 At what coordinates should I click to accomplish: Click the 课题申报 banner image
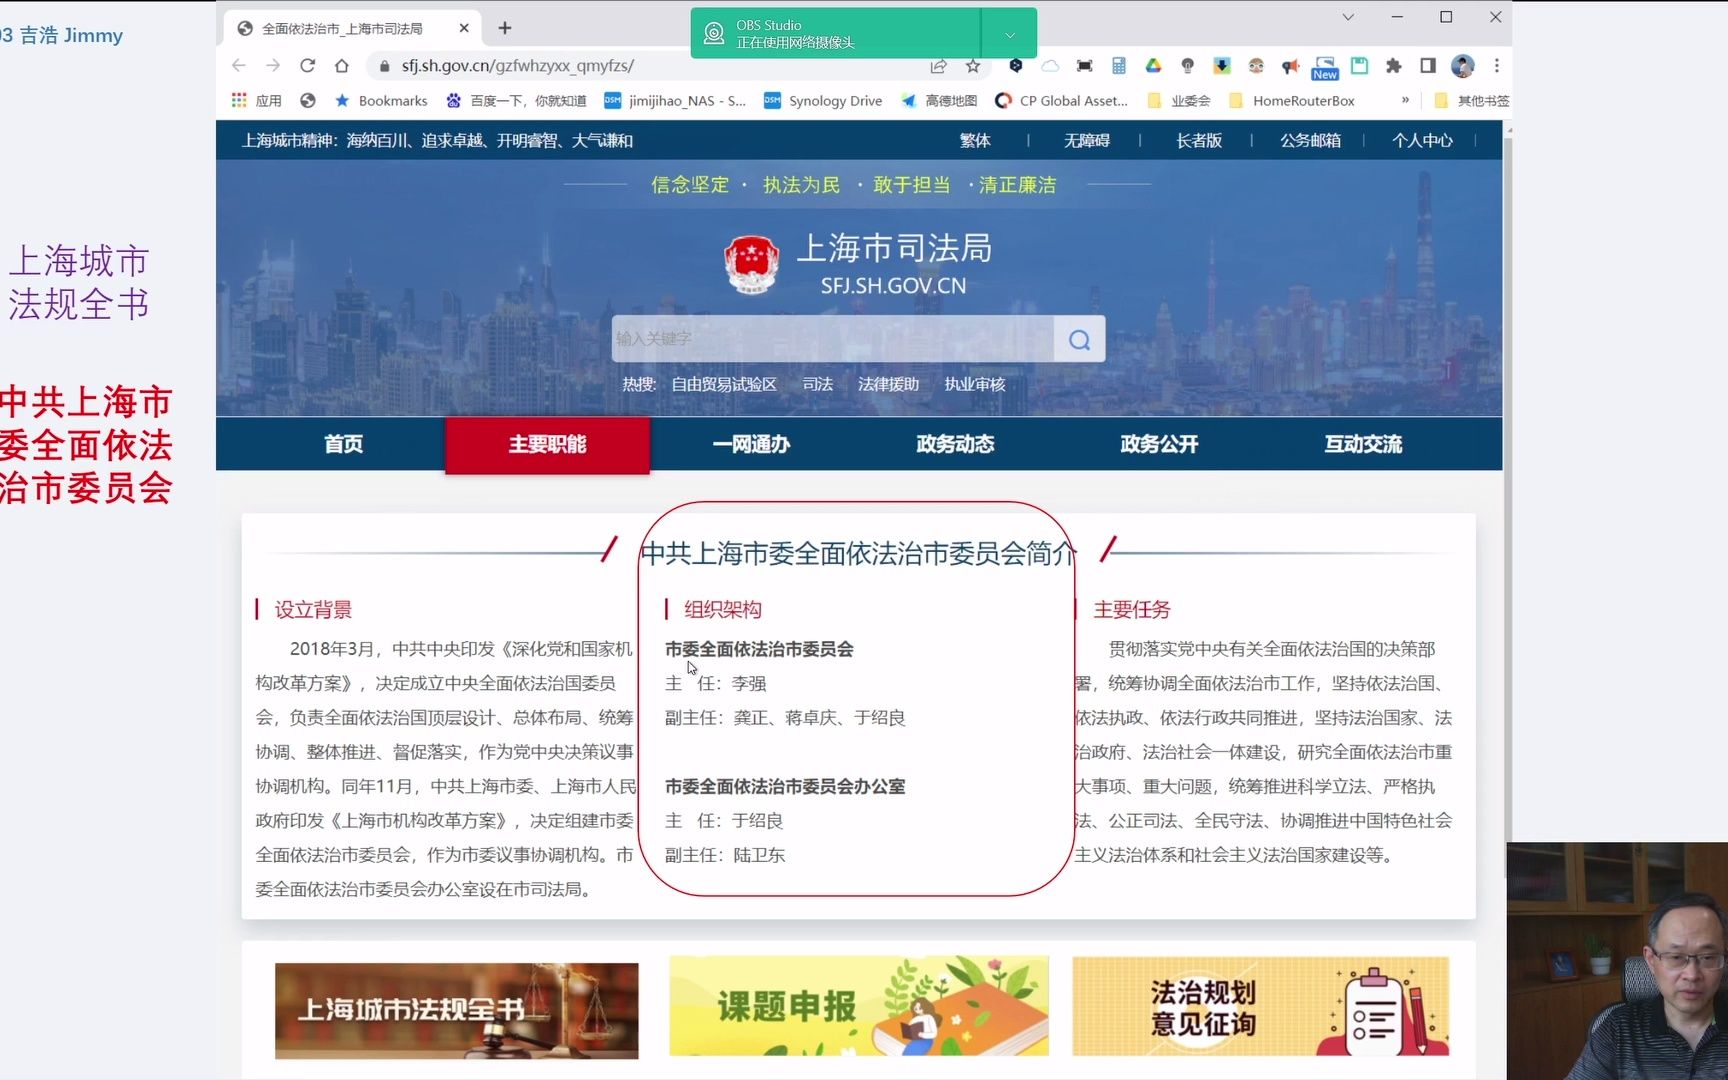click(858, 1007)
